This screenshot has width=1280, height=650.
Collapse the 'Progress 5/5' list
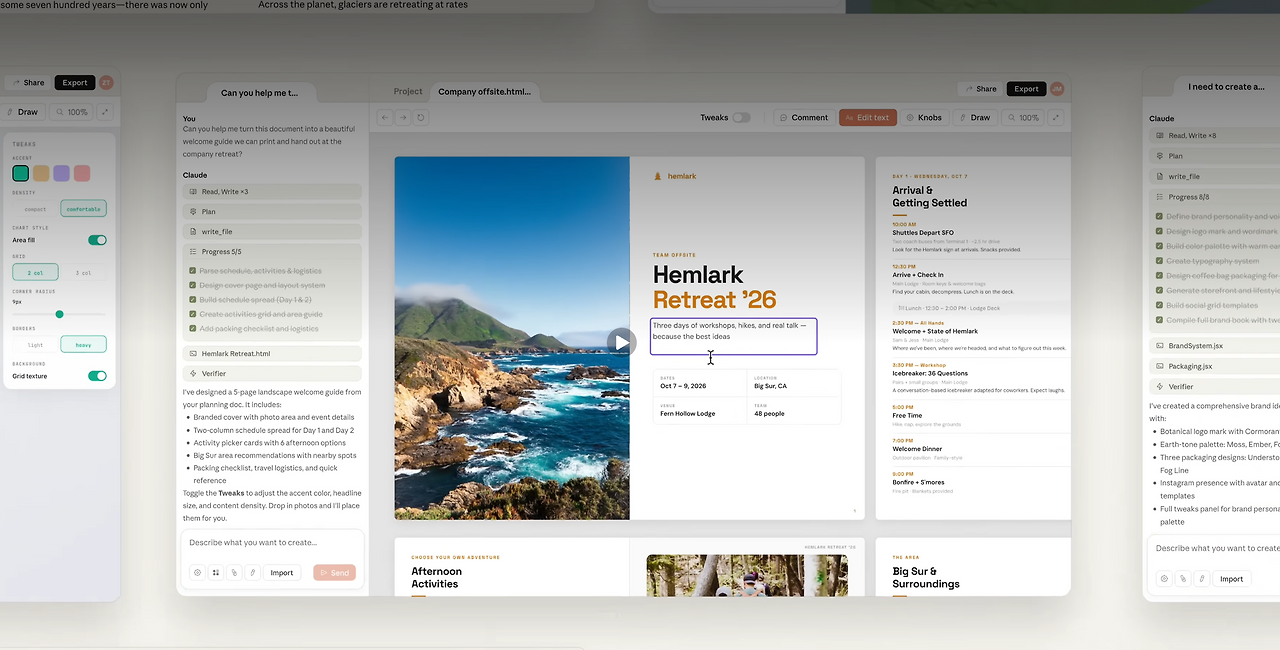pos(272,252)
